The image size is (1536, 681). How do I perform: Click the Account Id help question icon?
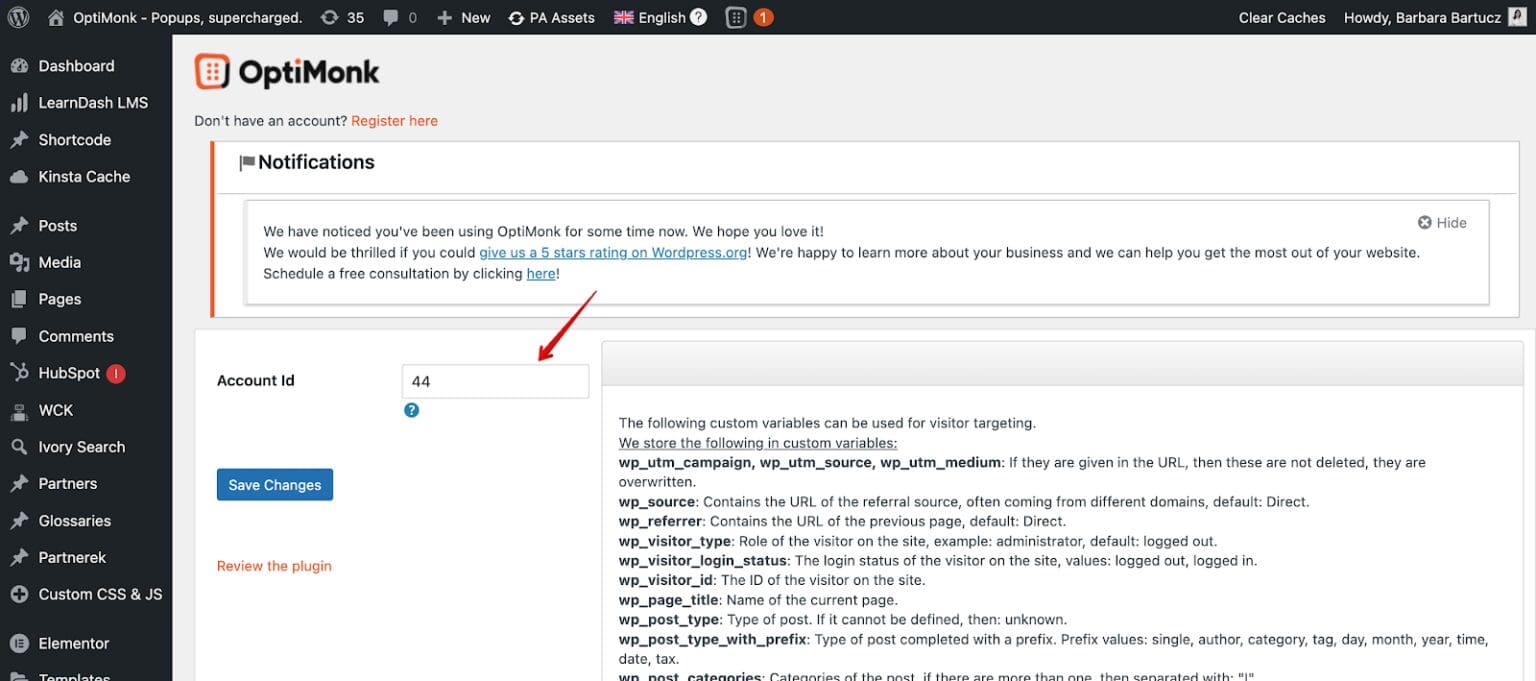(x=411, y=410)
